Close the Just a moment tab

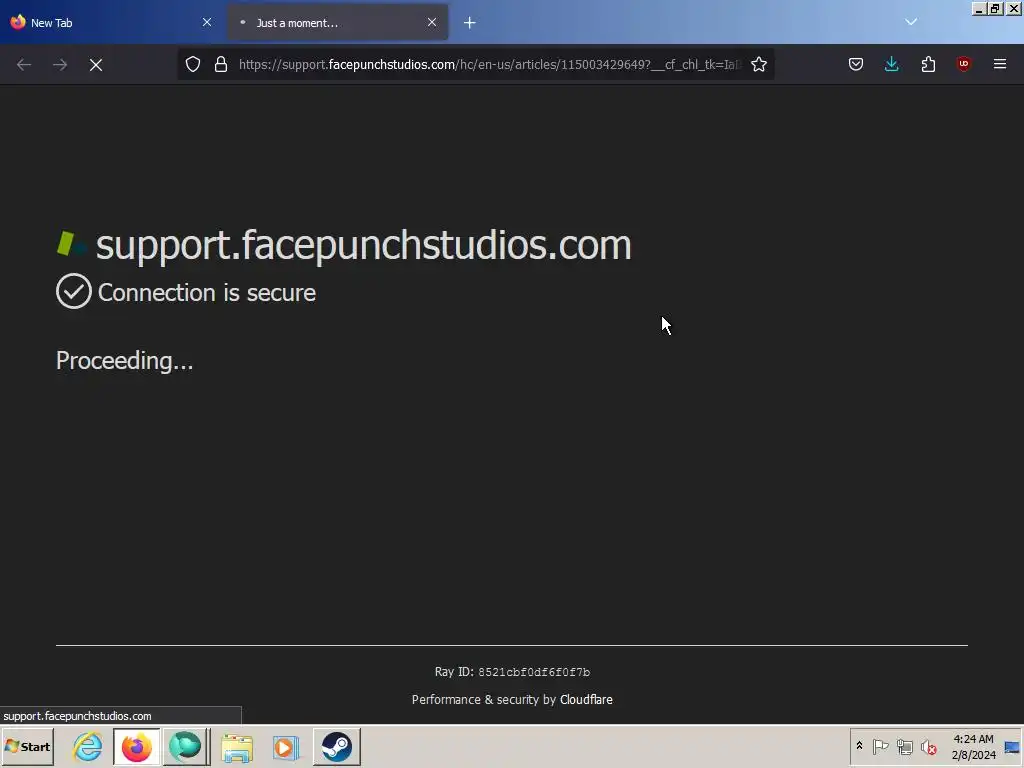432,22
